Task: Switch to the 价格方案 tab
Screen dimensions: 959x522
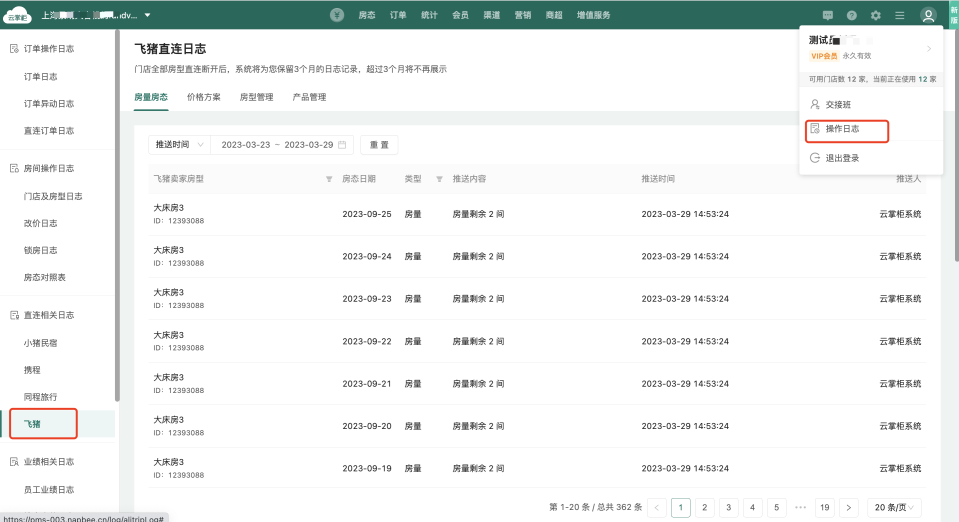Action: click(x=204, y=97)
